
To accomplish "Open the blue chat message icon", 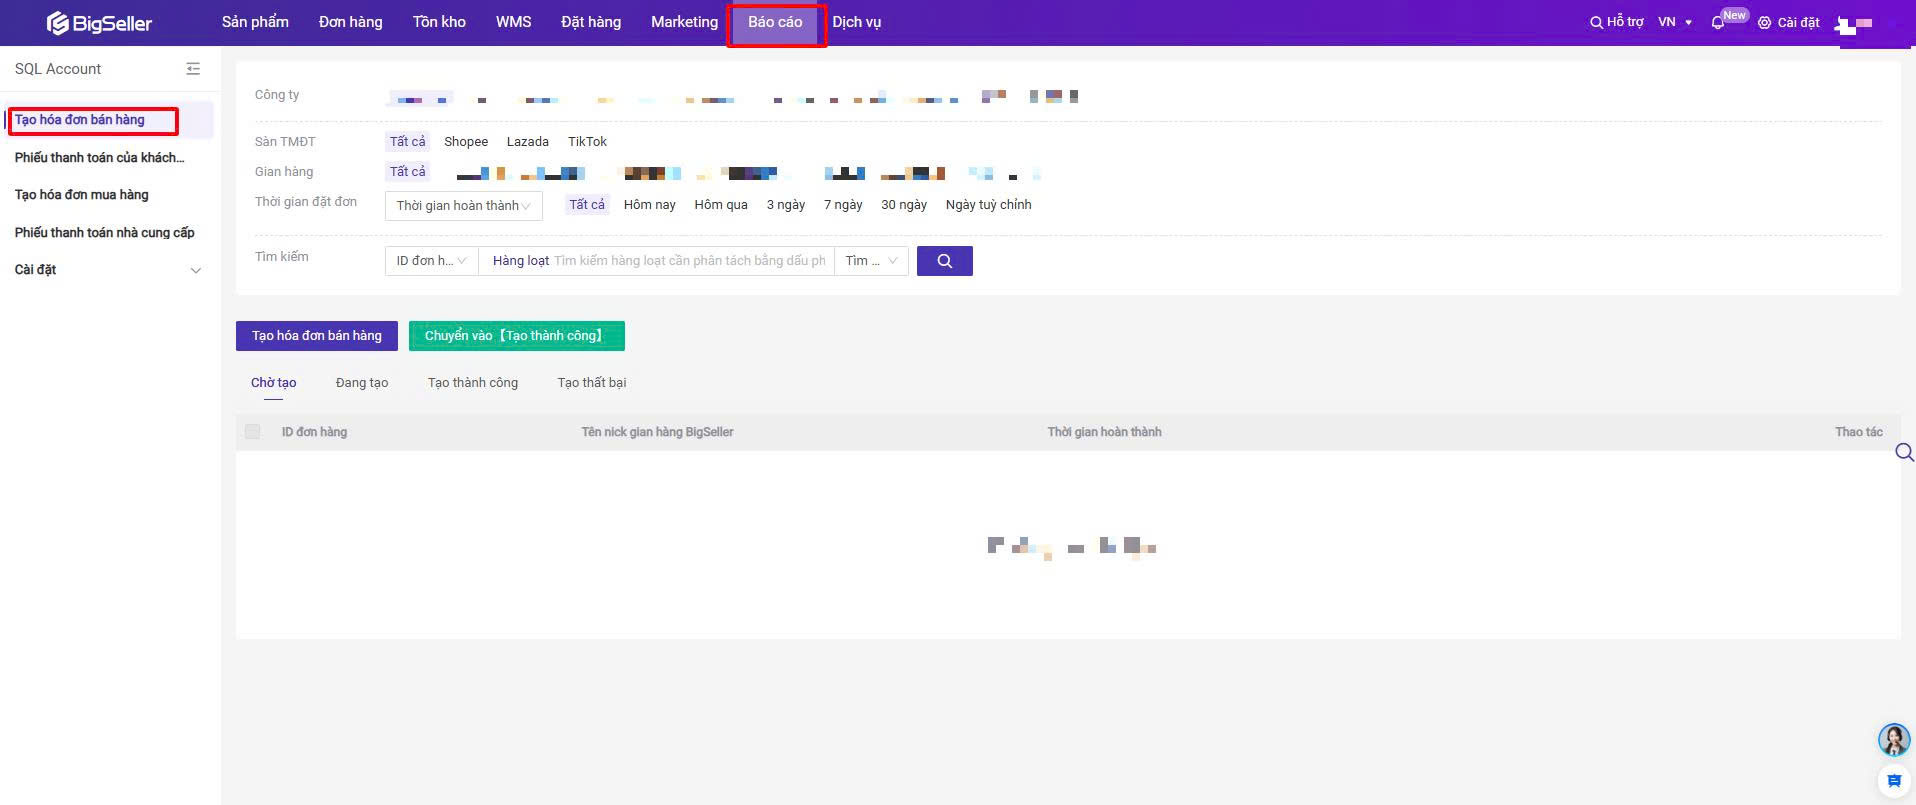I will click(x=1893, y=781).
